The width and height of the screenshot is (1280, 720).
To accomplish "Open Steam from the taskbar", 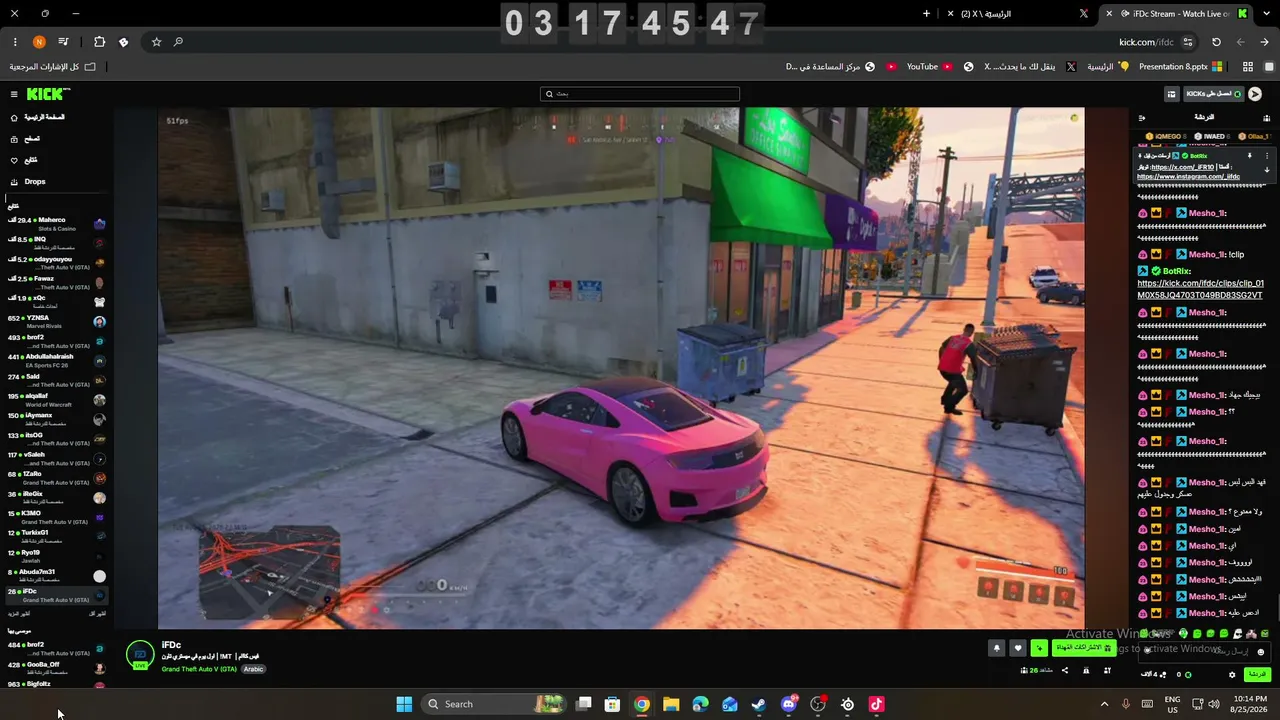I will click(759, 704).
